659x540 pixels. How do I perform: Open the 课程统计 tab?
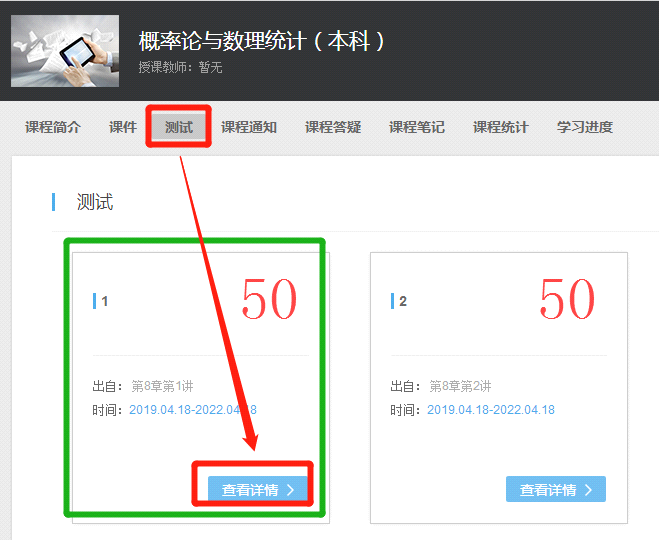501,127
